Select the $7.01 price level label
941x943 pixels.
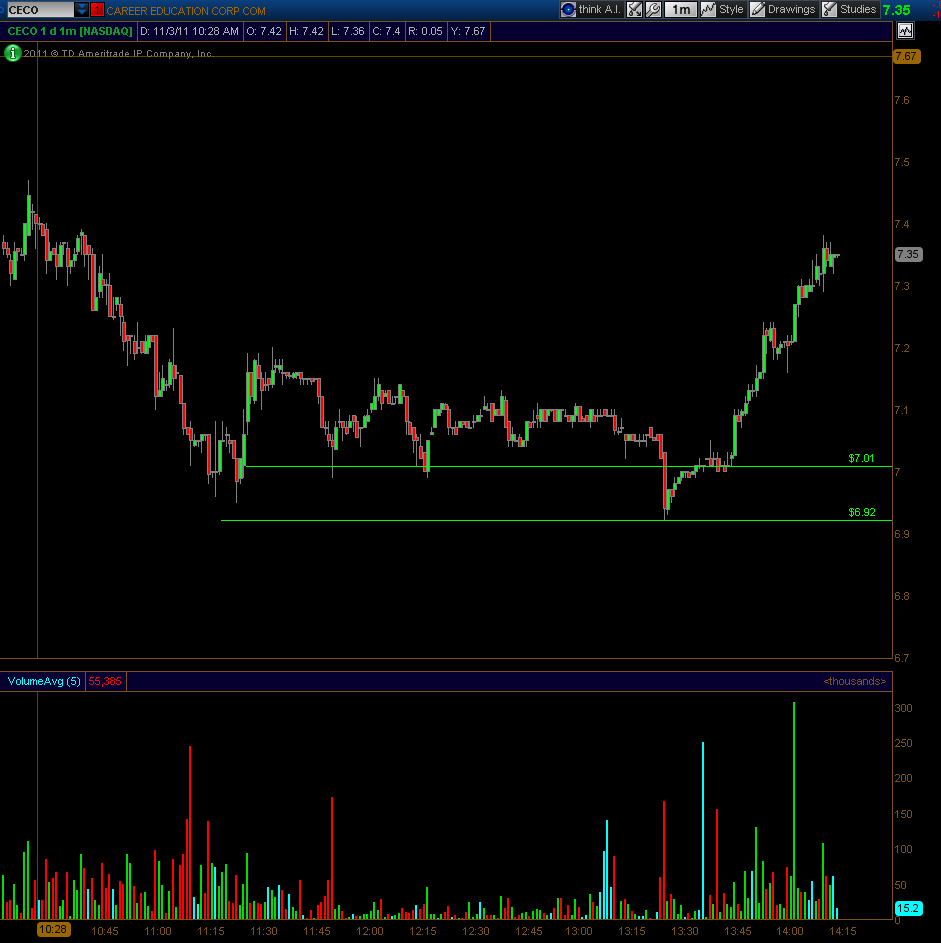(861, 458)
